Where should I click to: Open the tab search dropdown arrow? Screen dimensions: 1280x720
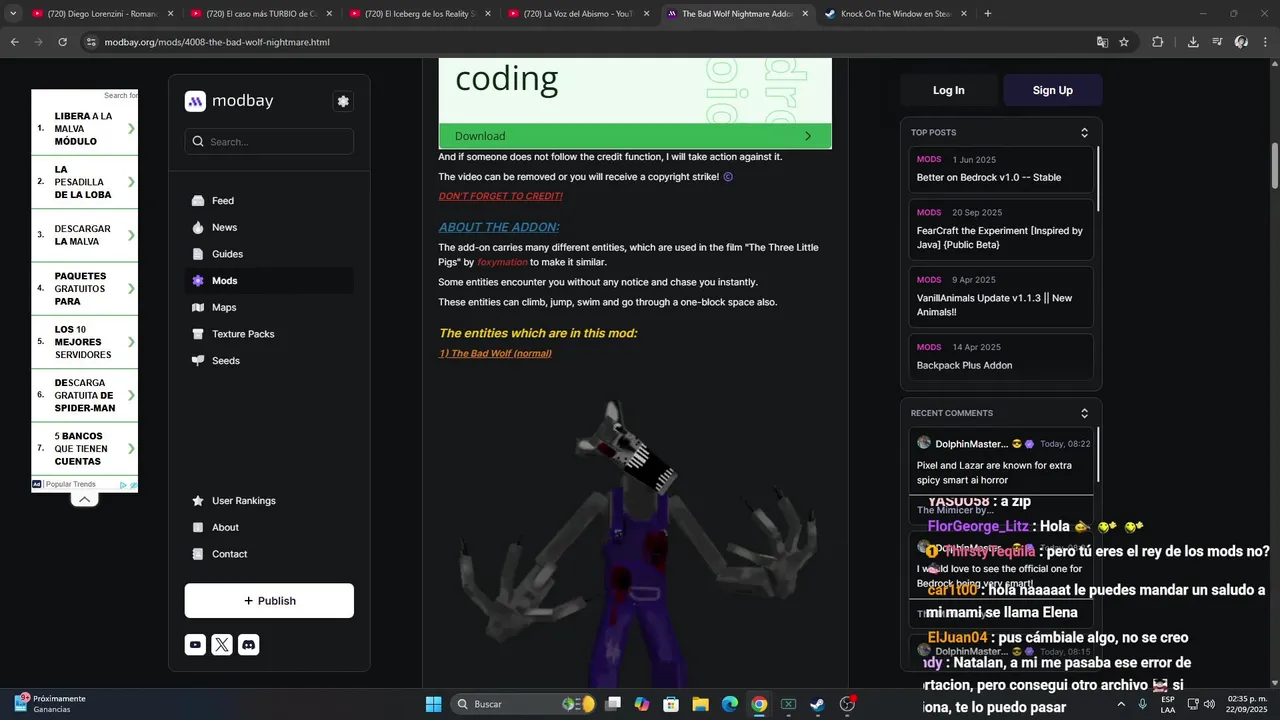coord(12,14)
